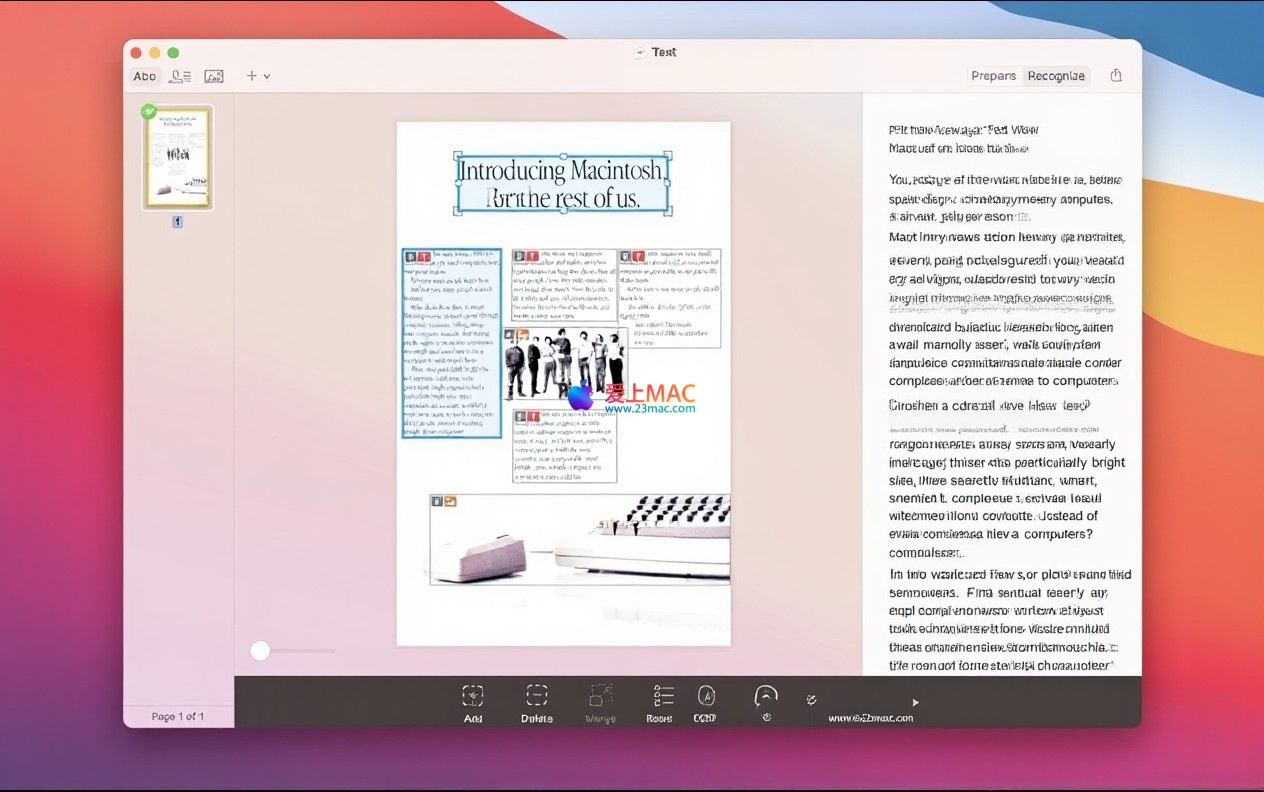
Task: Open the Share menu icon
Action: click(x=1116, y=76)
